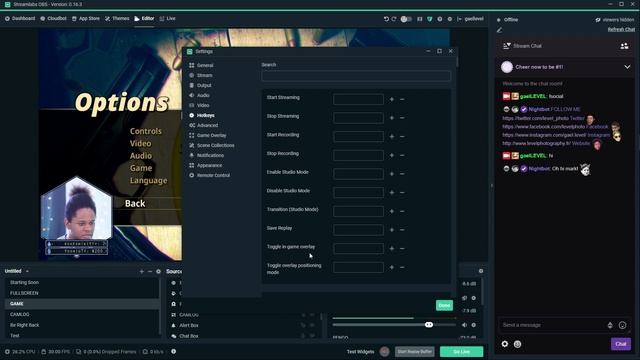The image size is (640, 360).
Task: Click the Start Streaming hotkey field
Action: pyautogui.click(x=358, y=99)
